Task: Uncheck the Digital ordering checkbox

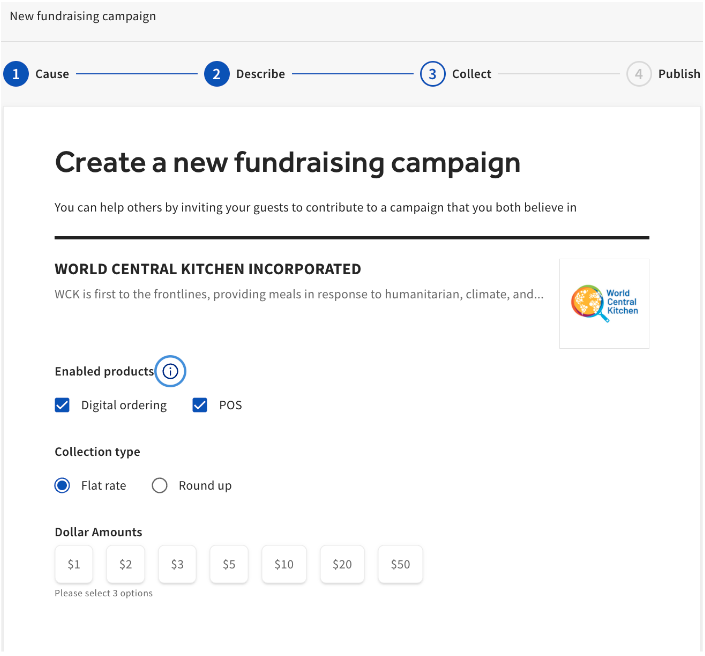Action: 63,405
